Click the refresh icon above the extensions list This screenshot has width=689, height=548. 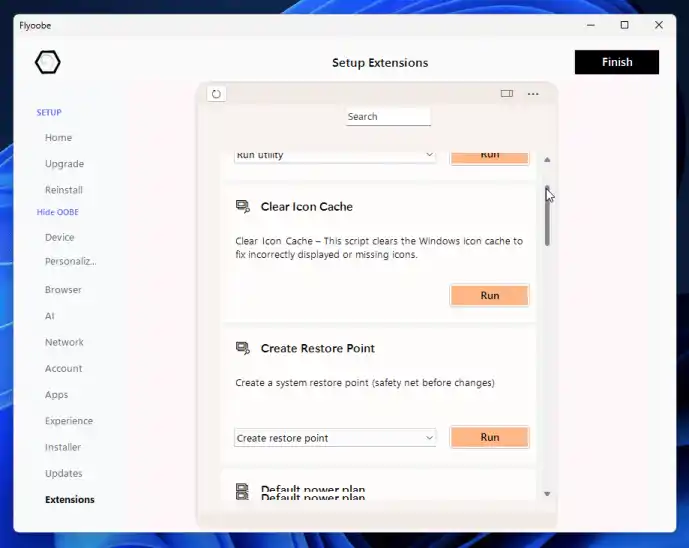pyautogui.click(x=216, y=94)
